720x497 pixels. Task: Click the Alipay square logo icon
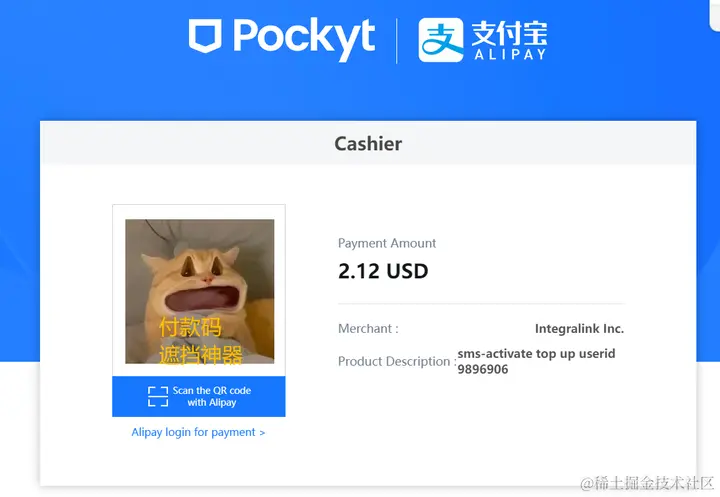[441, 40]
